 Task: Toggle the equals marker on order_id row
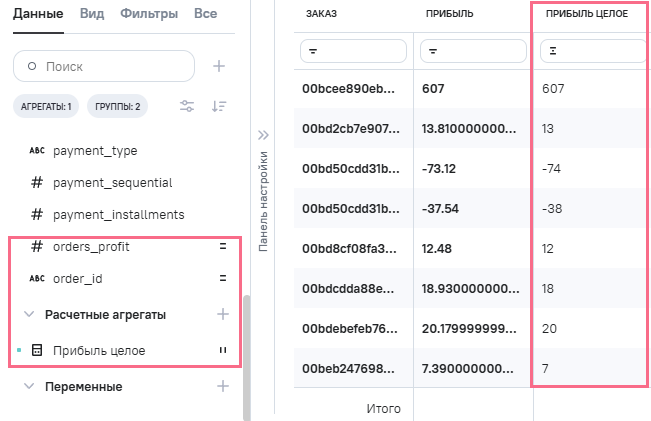[x=224, y=278]
